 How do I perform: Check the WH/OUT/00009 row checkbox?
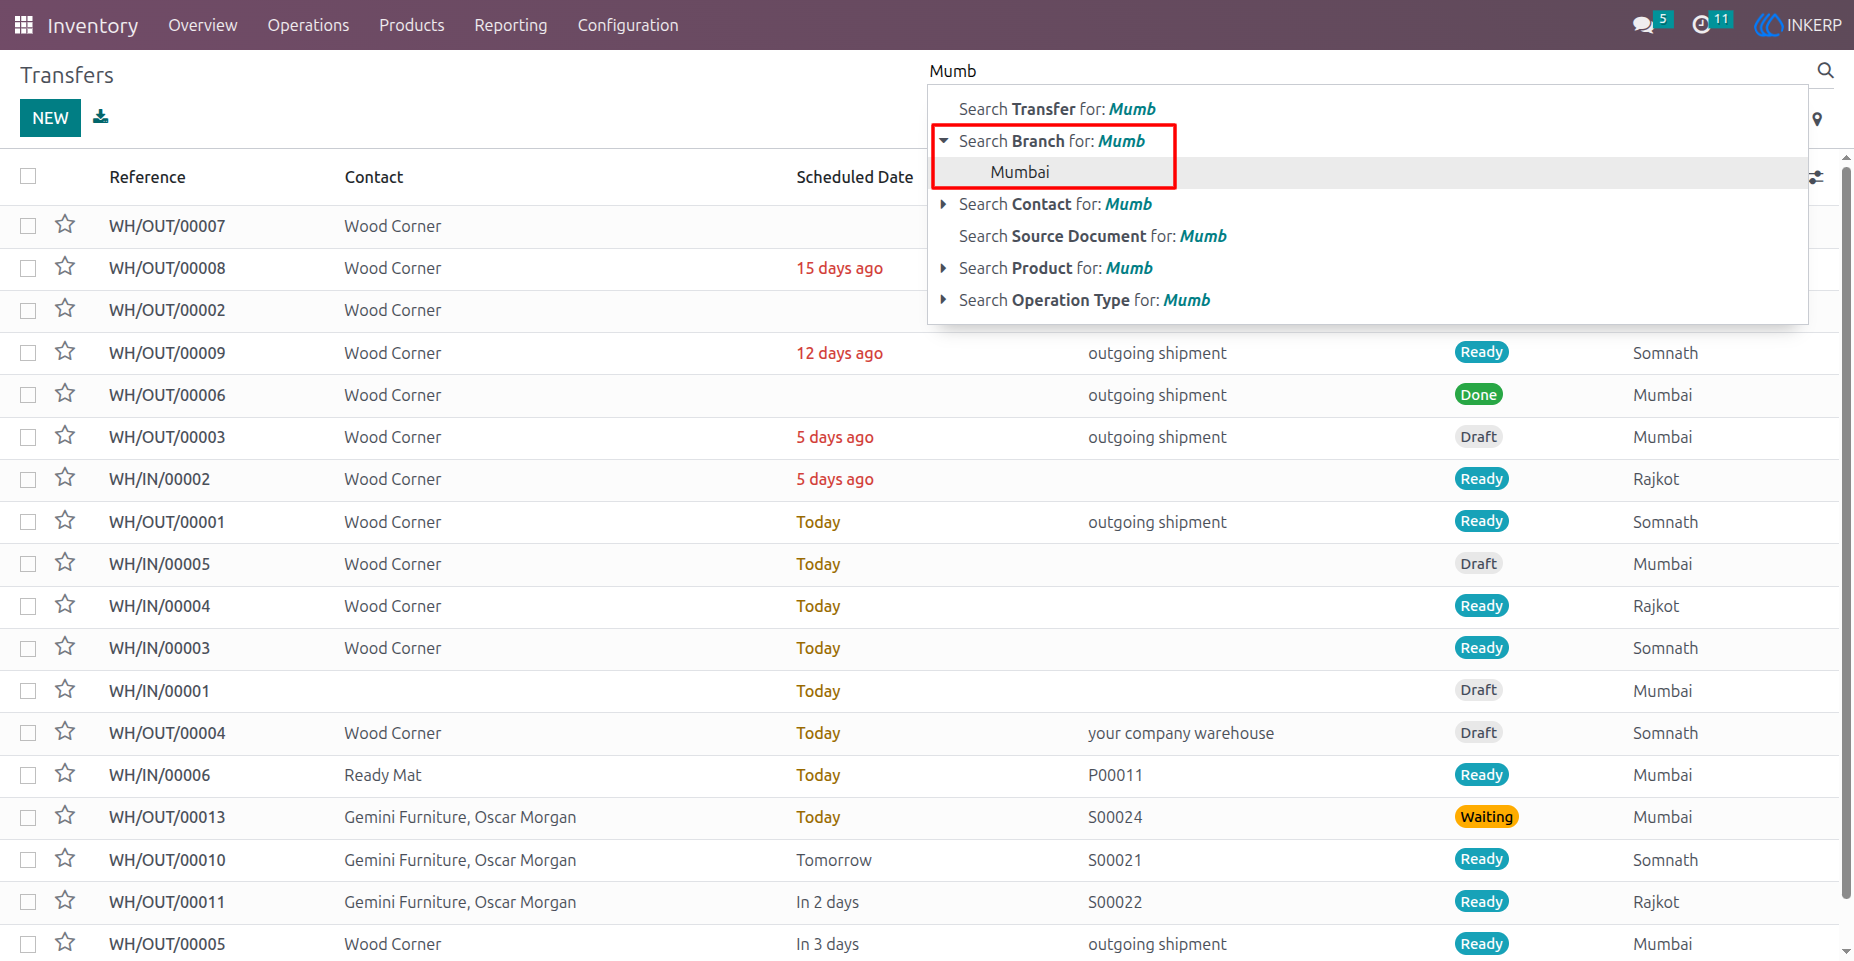click(28, 353)
